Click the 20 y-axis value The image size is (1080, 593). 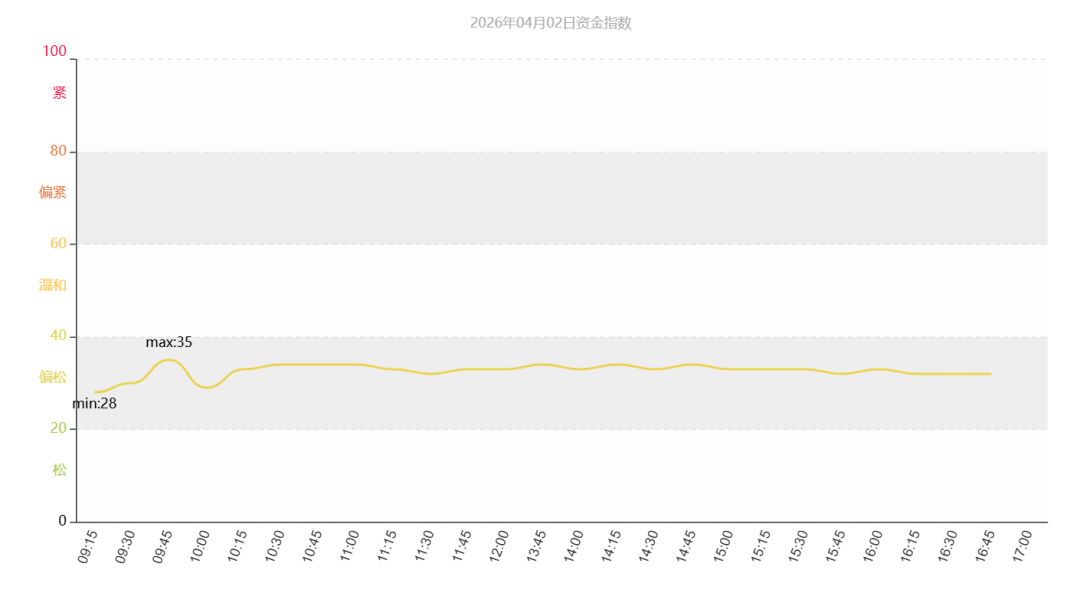58,428
